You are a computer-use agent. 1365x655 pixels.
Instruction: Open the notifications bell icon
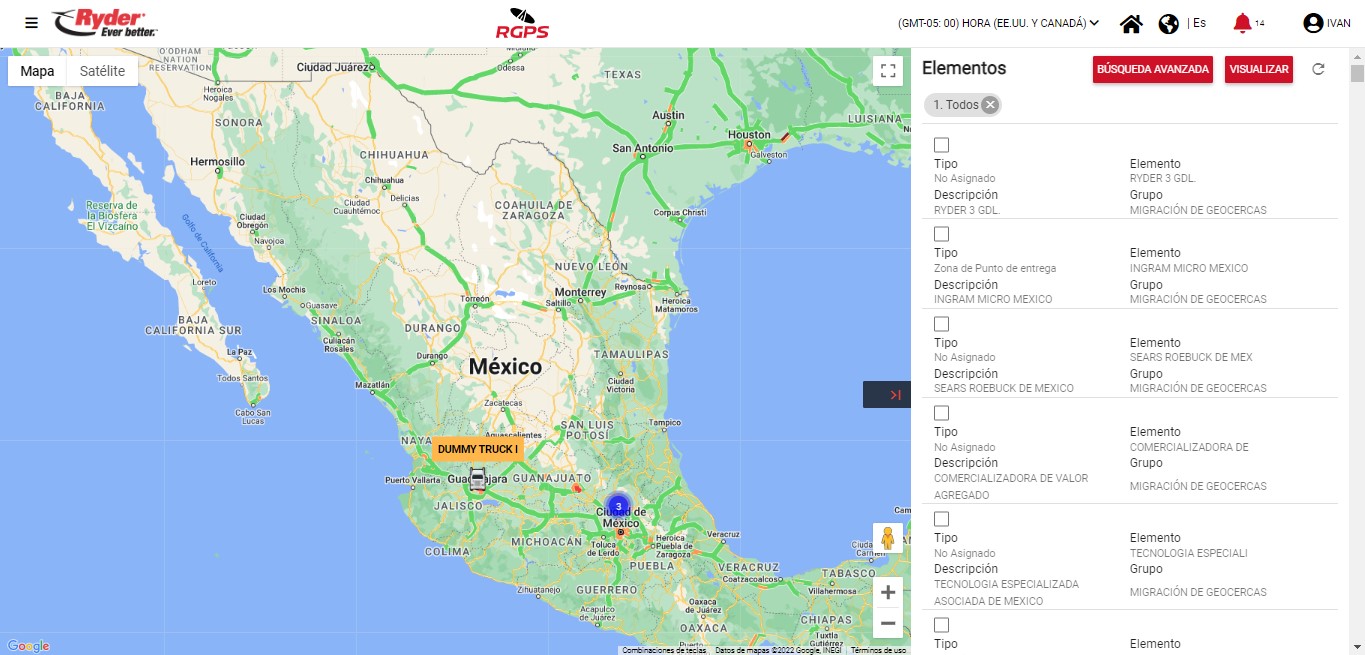pos(1242,23)
